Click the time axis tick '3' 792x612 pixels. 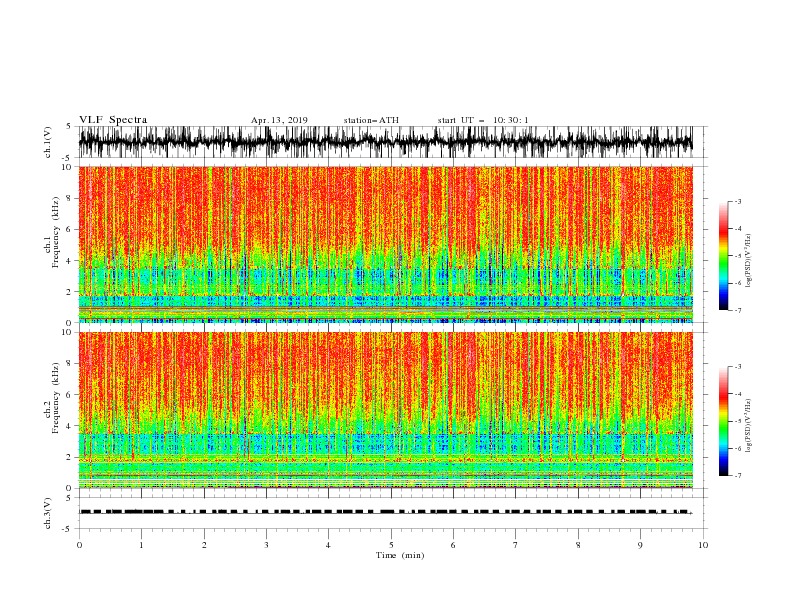(x=266, y=545)
